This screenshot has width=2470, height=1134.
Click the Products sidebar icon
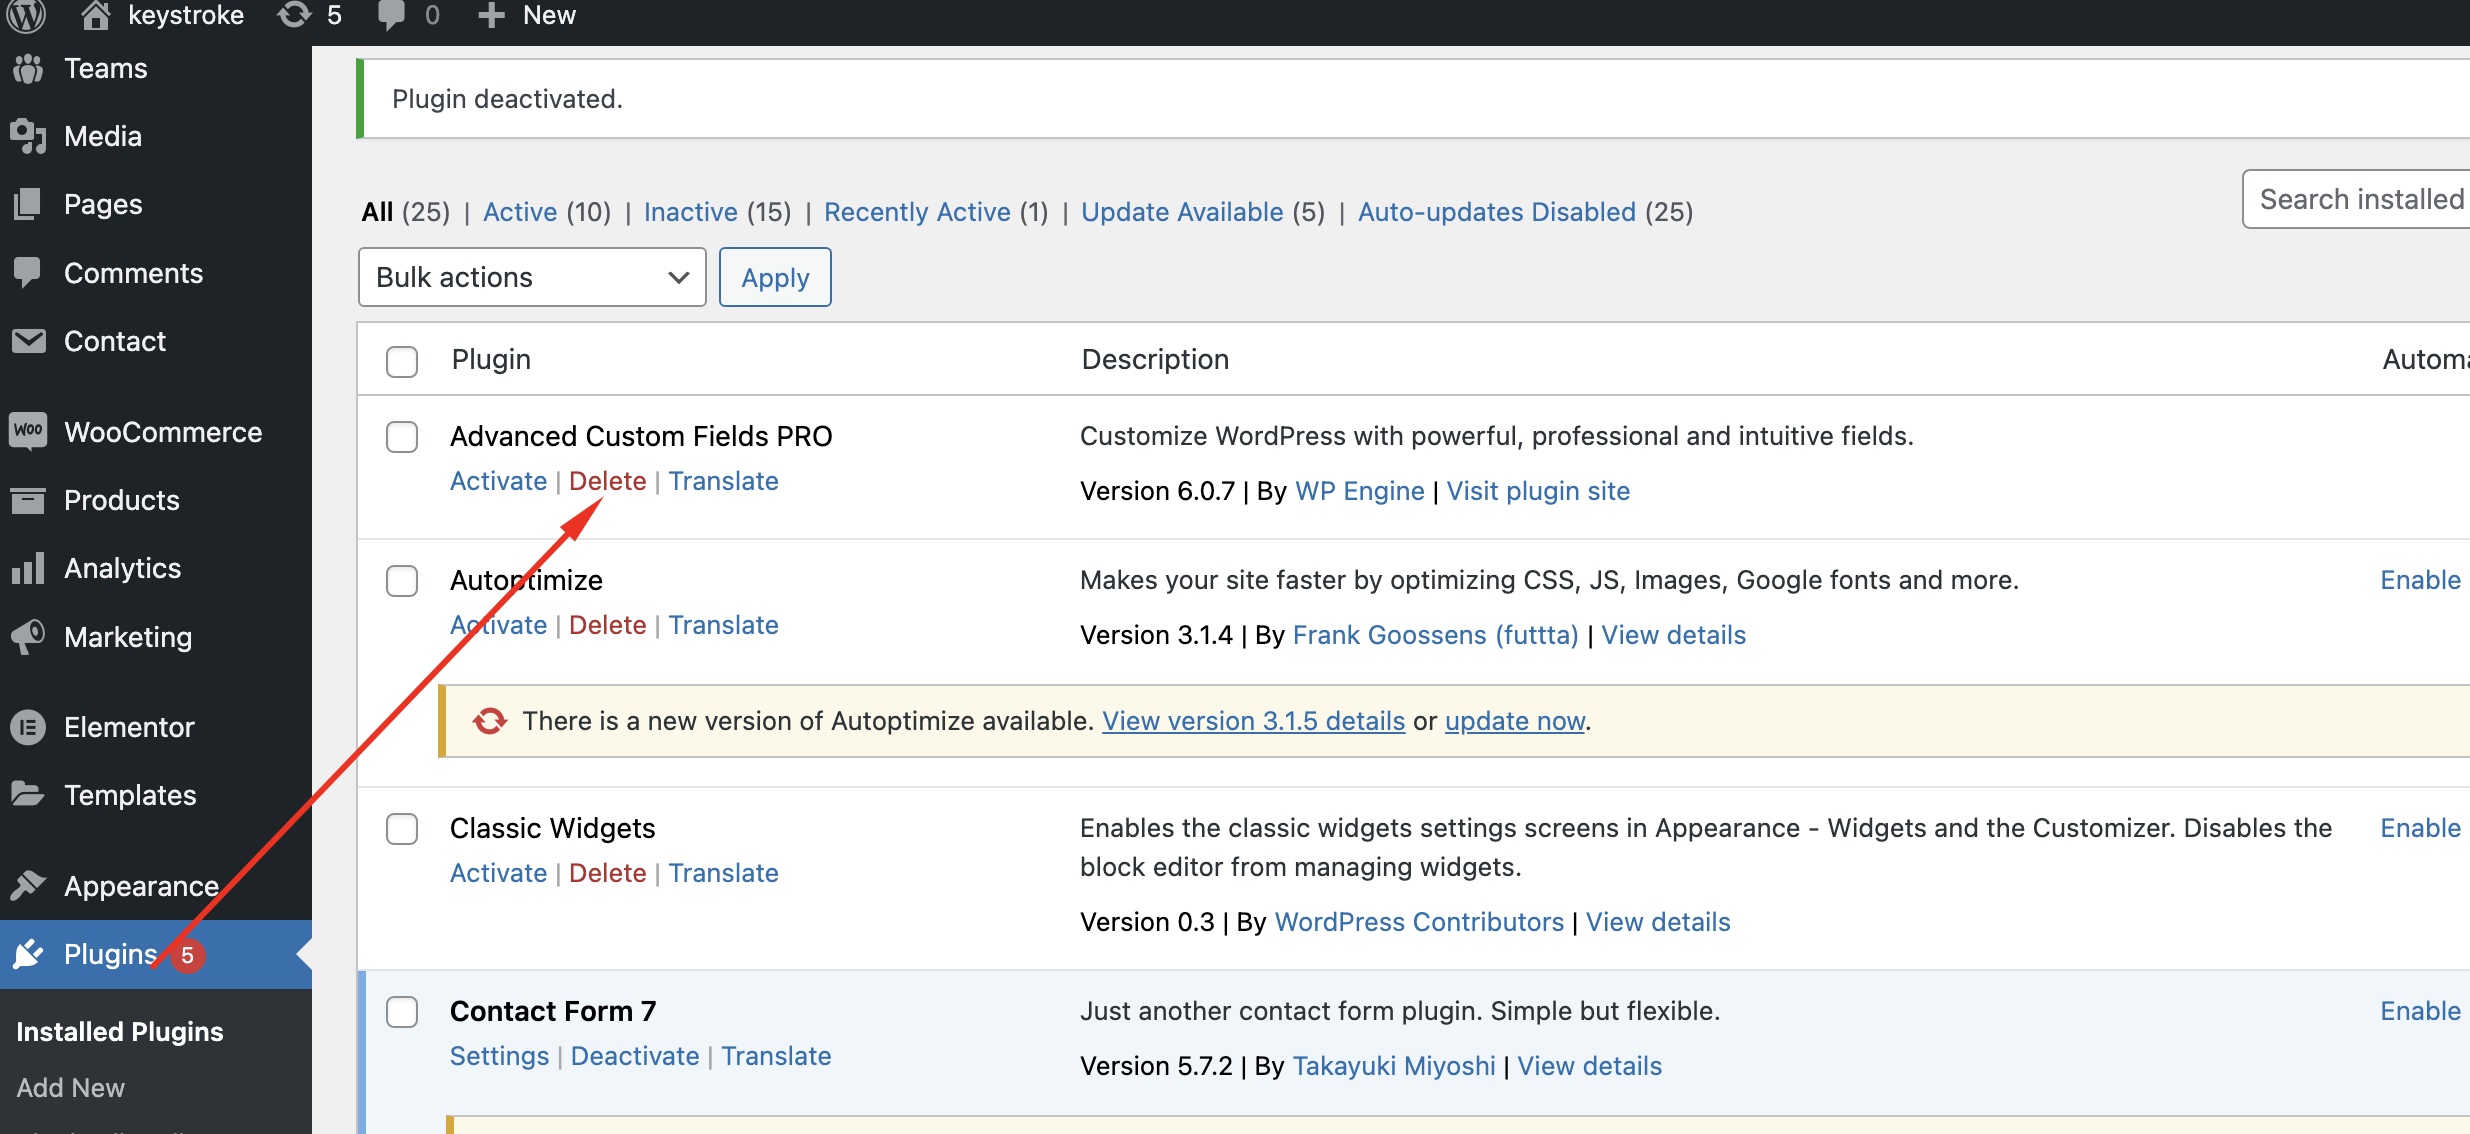click(28, 500)
